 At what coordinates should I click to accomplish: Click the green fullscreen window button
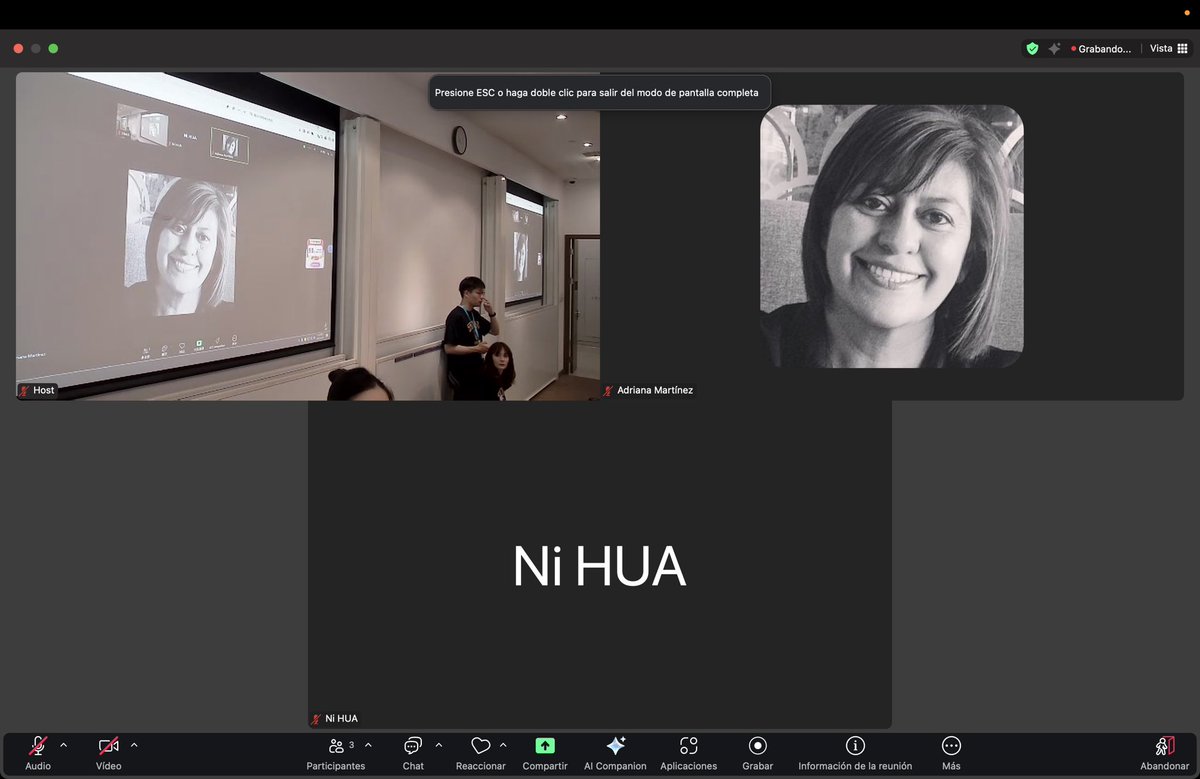53,48
